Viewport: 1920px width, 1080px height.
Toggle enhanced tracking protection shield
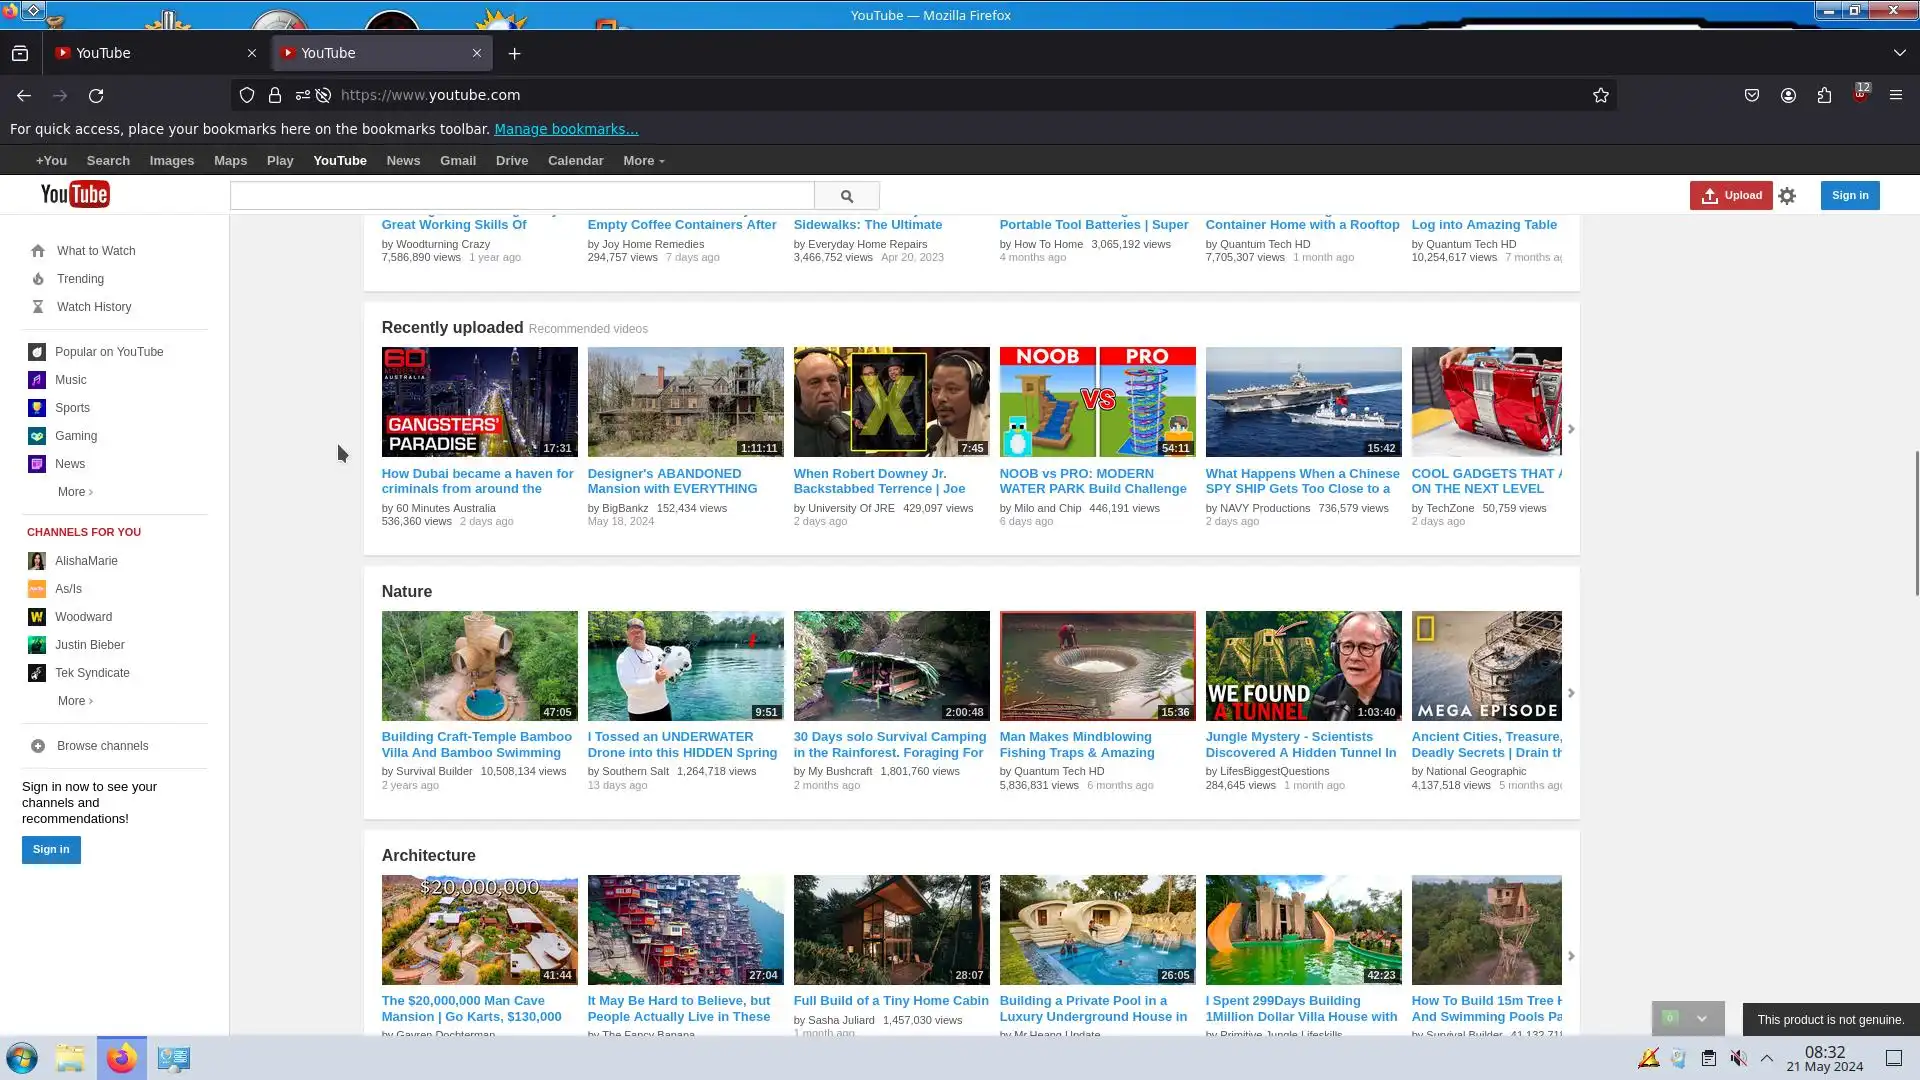(x=246, y=95)
